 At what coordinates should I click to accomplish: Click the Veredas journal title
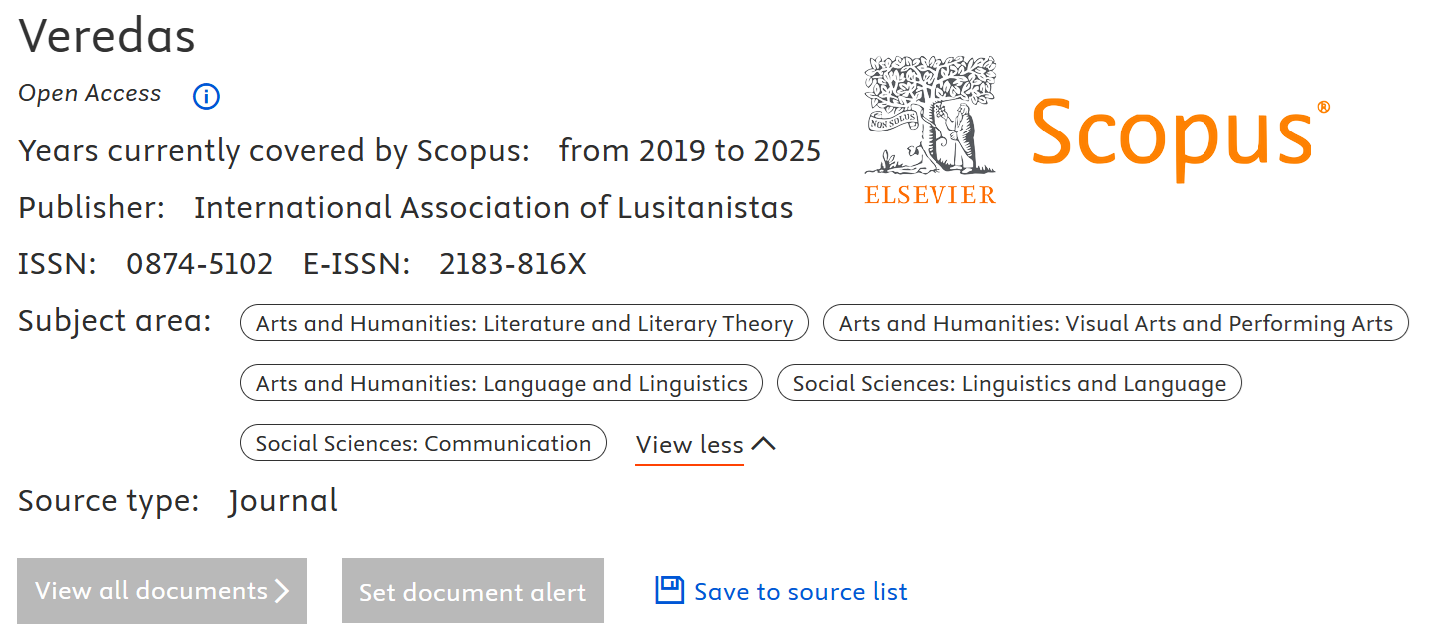pyautogui.click(x=105, y=35)
